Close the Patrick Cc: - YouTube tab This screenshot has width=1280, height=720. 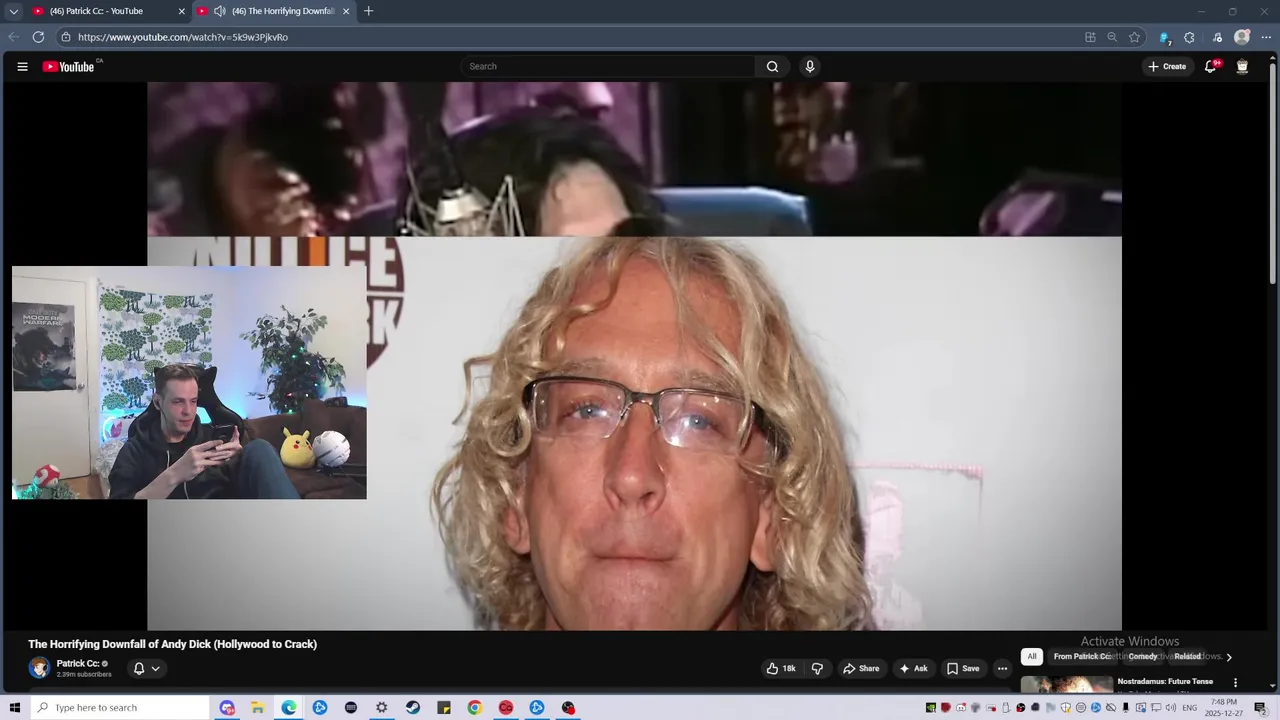coord(182,11)
